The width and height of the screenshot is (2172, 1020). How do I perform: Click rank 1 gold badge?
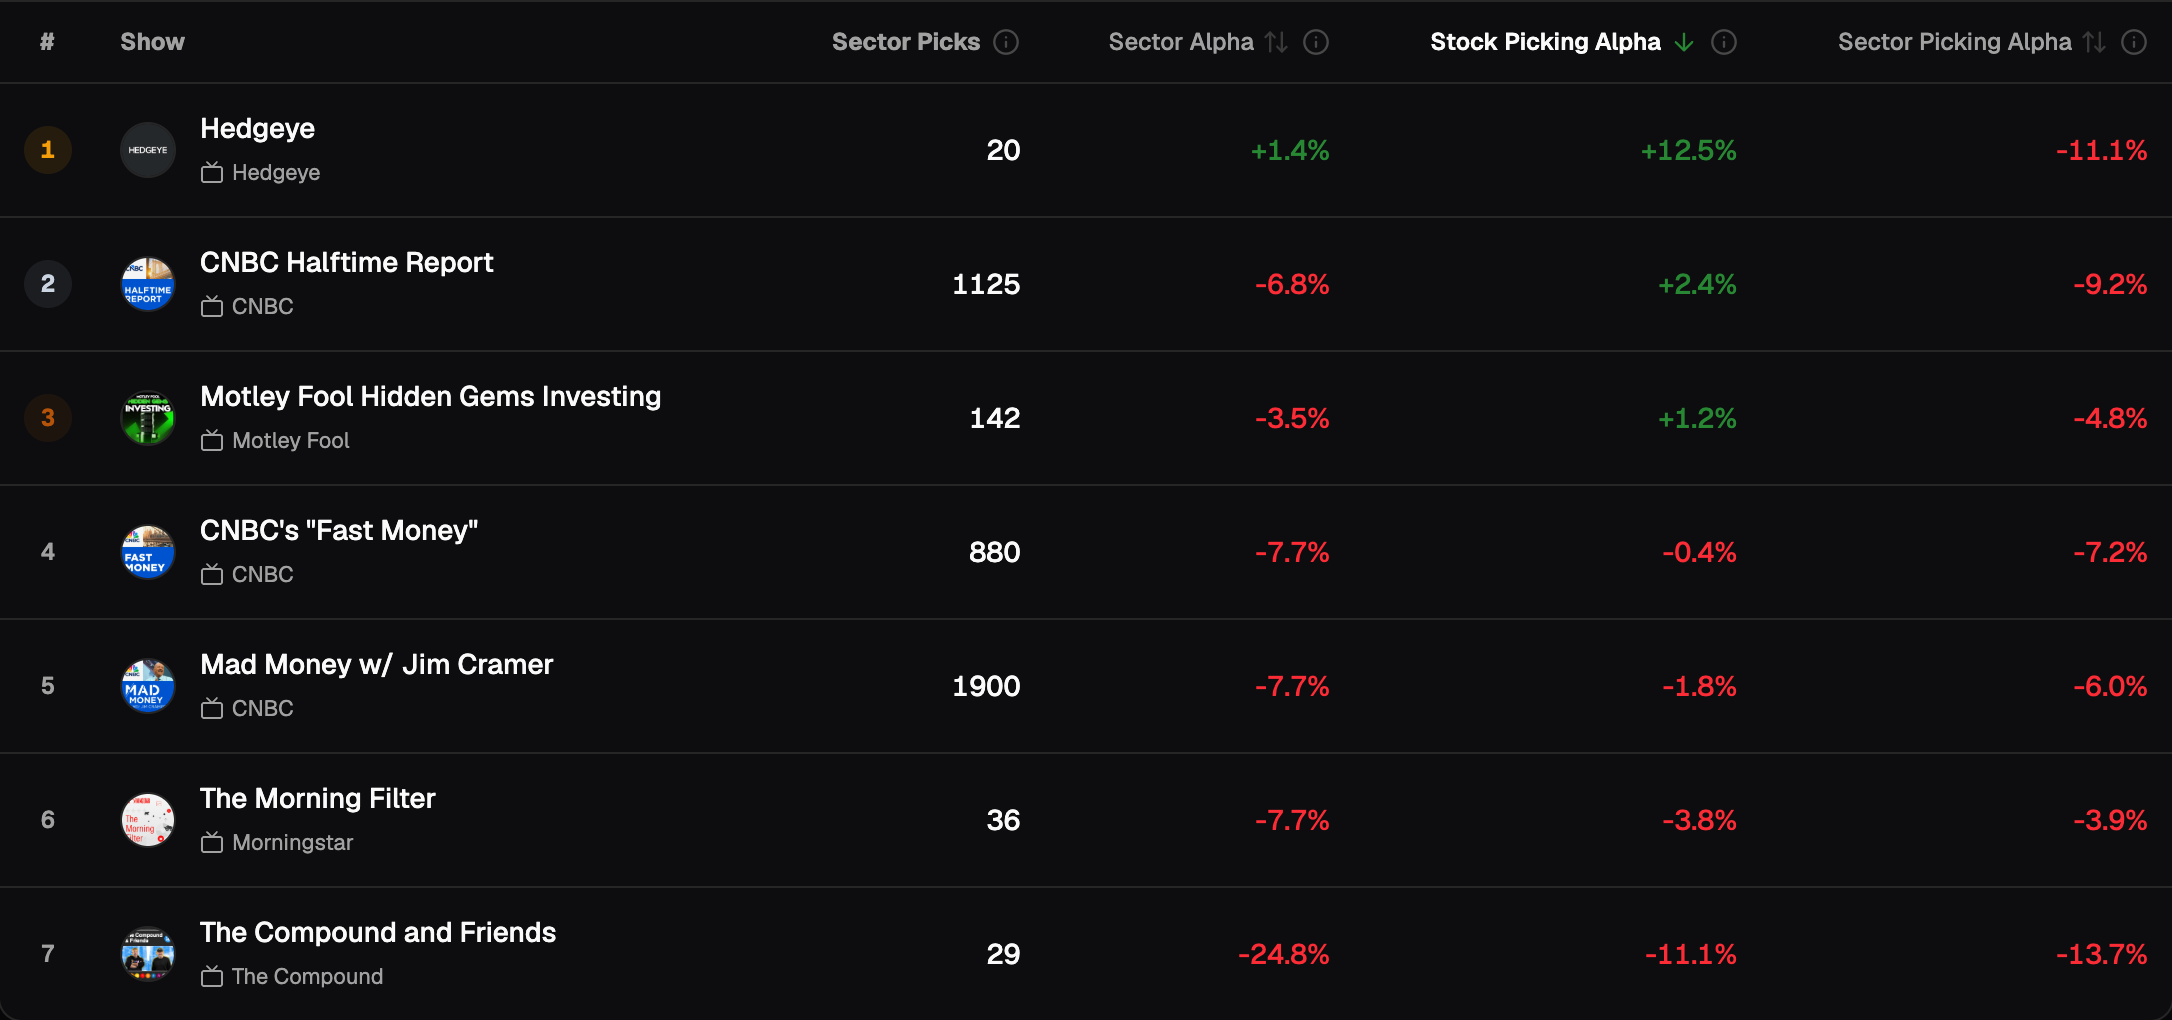[48, 150]
